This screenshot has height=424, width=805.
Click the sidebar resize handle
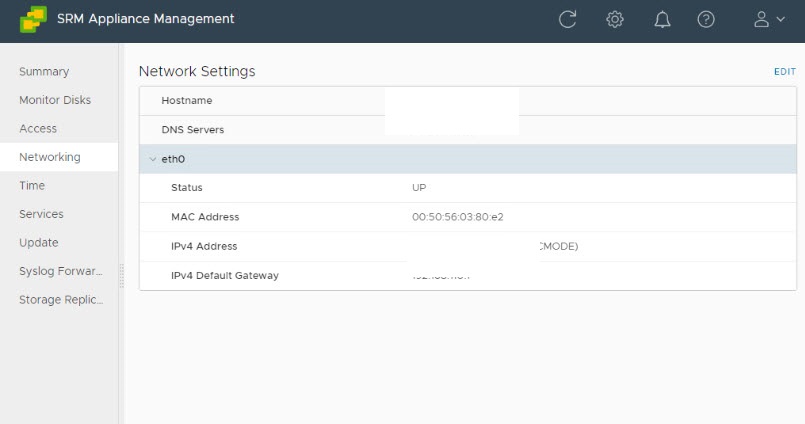point(121,275)
